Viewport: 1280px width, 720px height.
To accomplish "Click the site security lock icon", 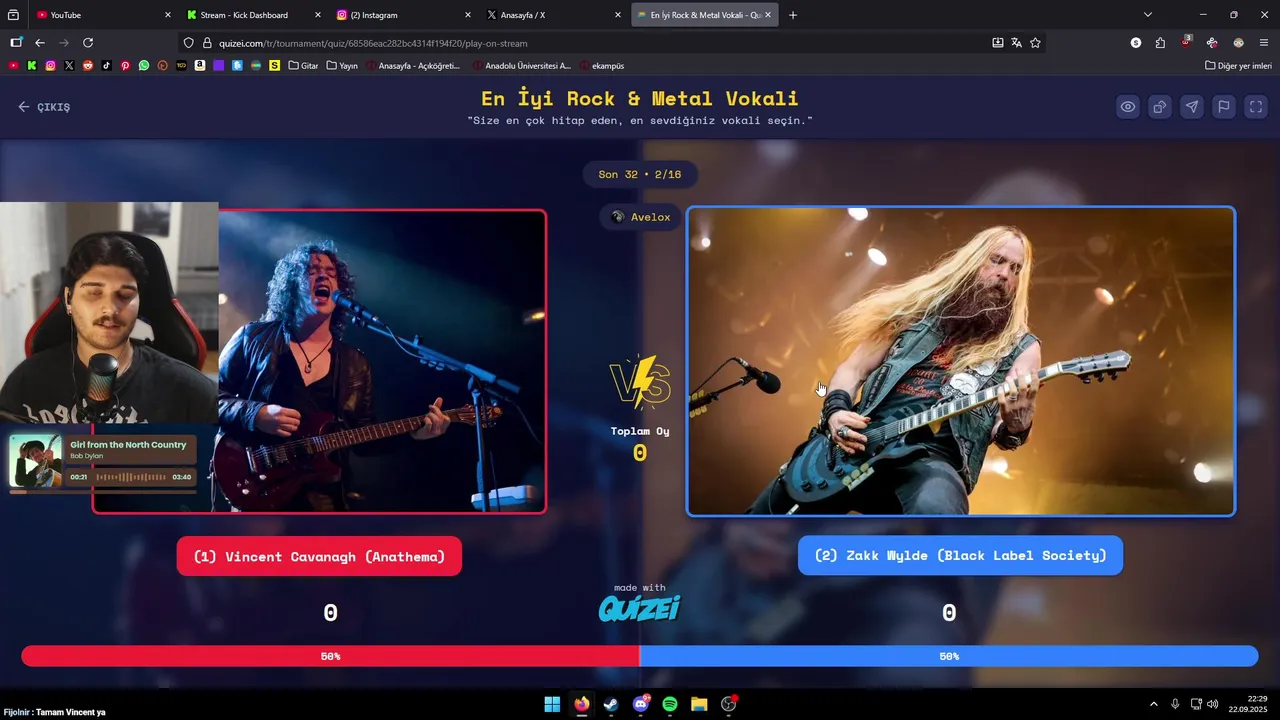I will 208,43.
